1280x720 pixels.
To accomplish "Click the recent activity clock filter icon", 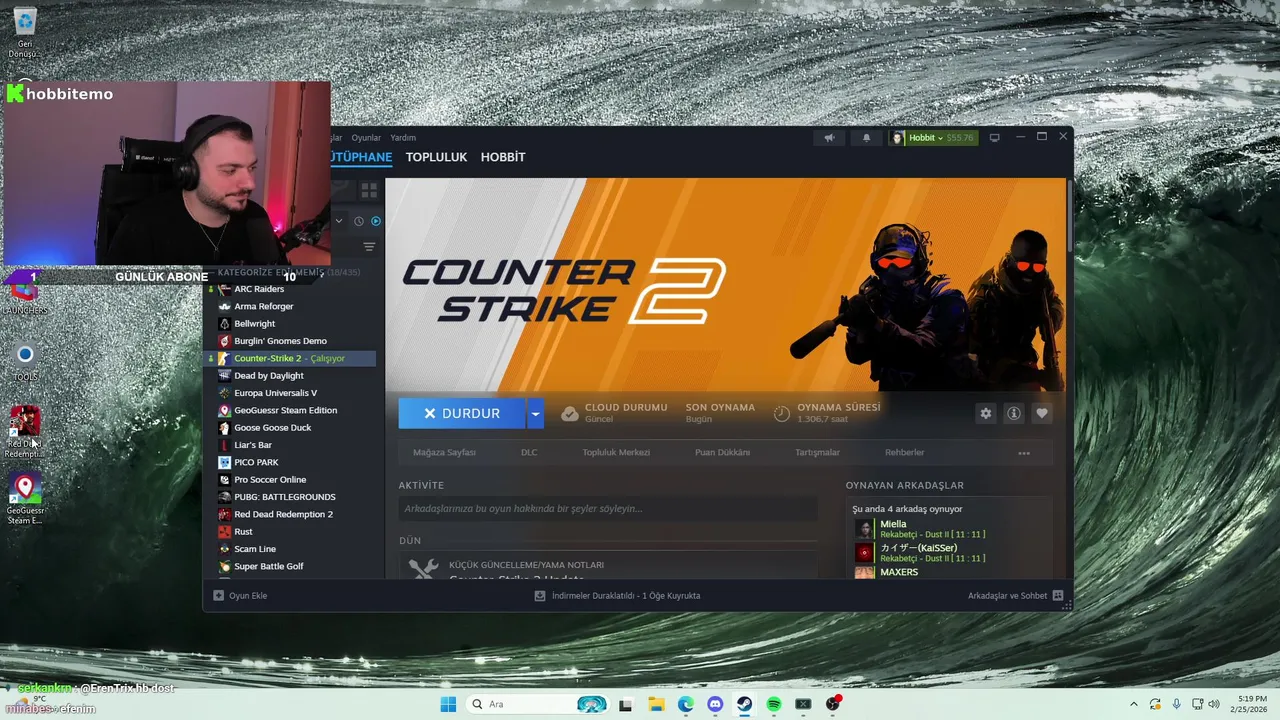I will point(359,221).
